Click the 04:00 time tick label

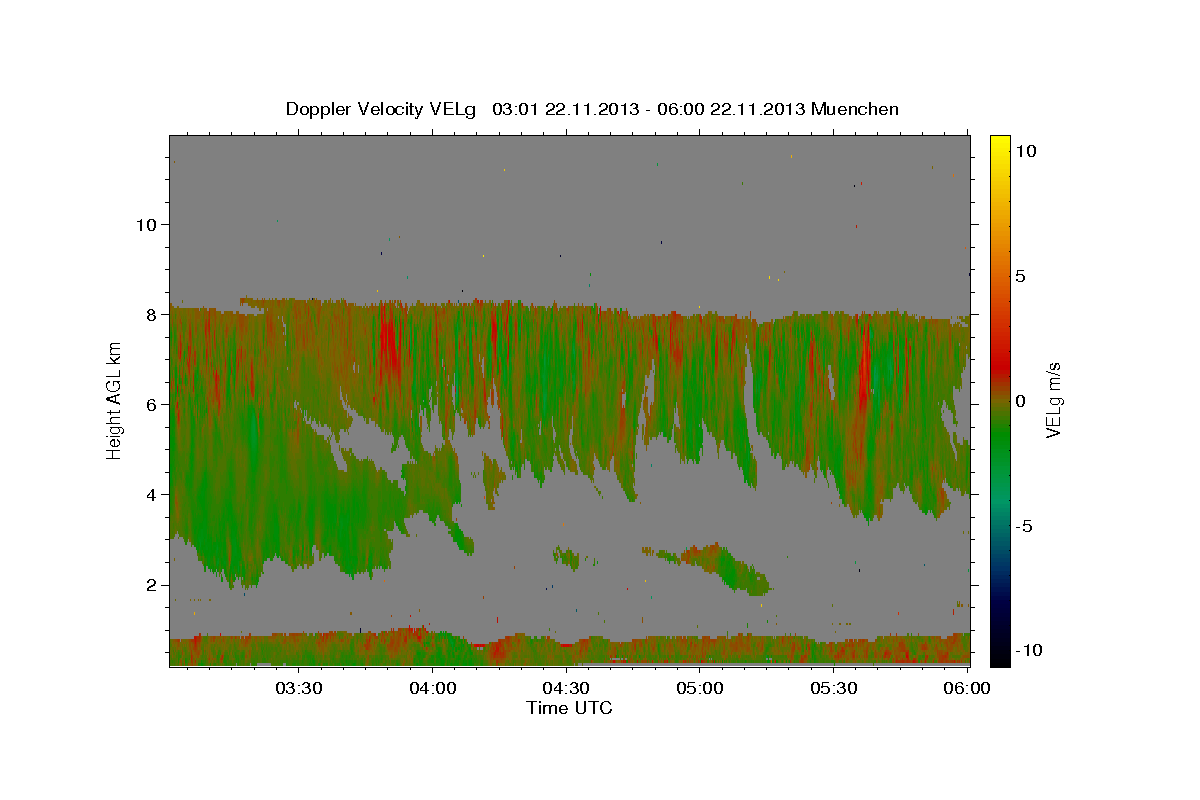click(x=433, y=688)
